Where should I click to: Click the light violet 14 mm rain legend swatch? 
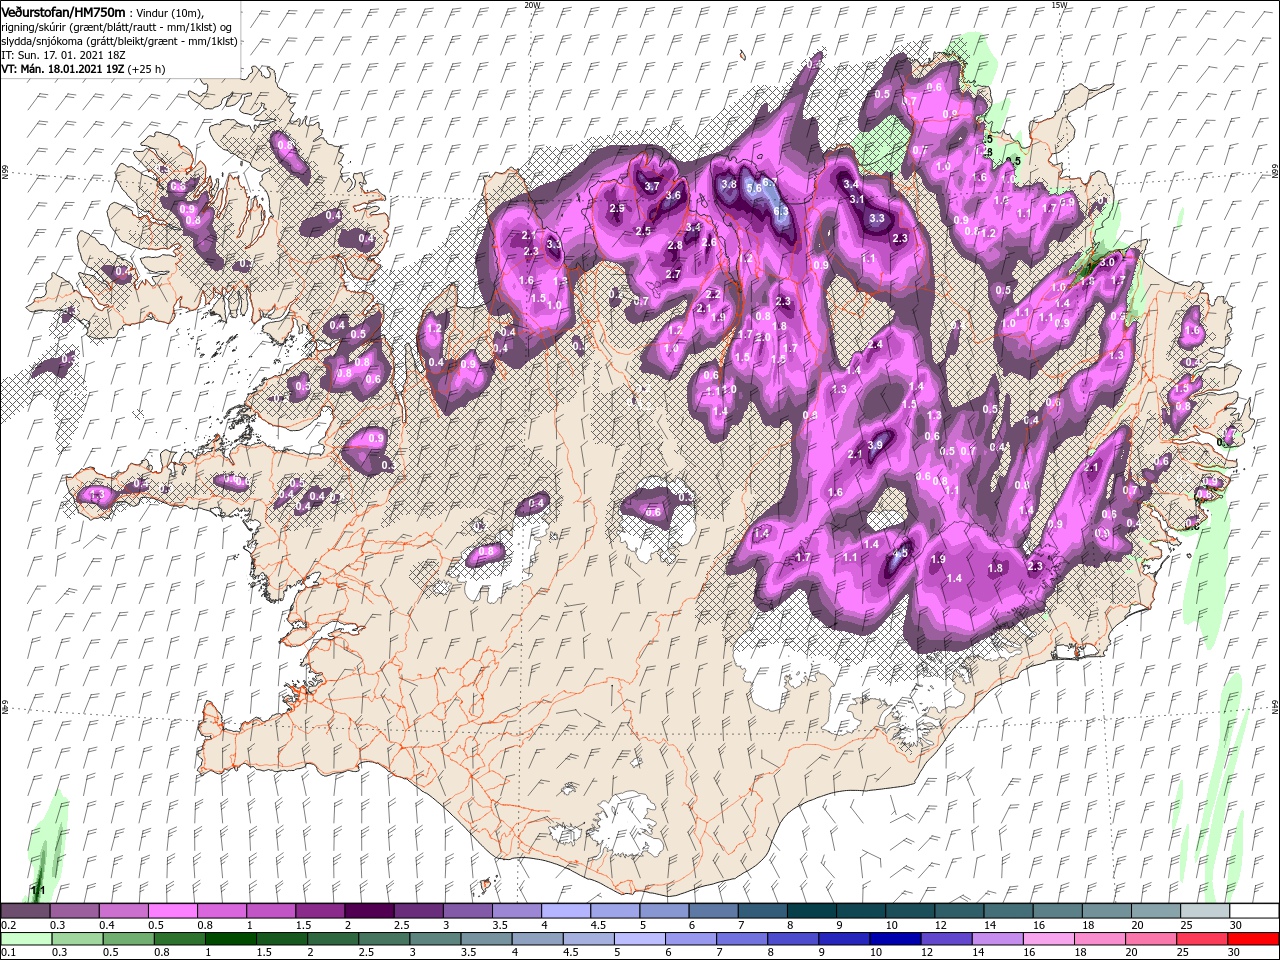998,939
